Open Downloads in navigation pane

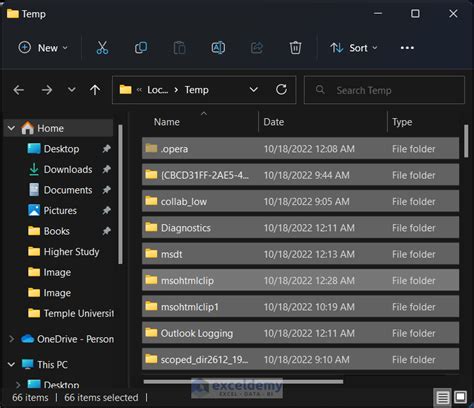[68, 169]
